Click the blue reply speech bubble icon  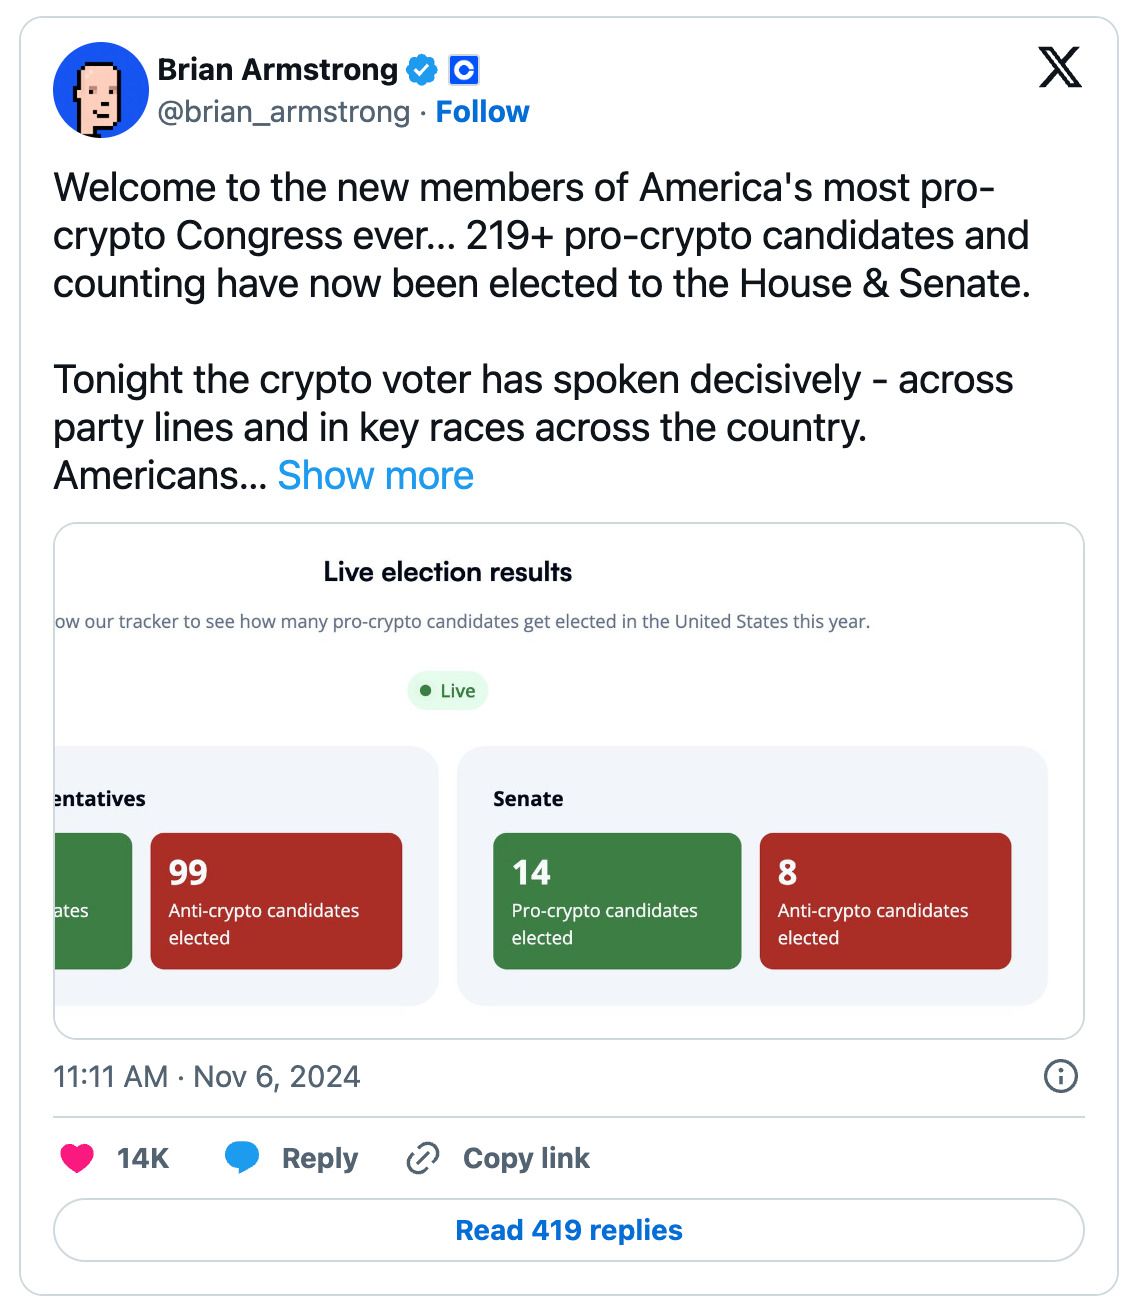(x=242, y=1158)
